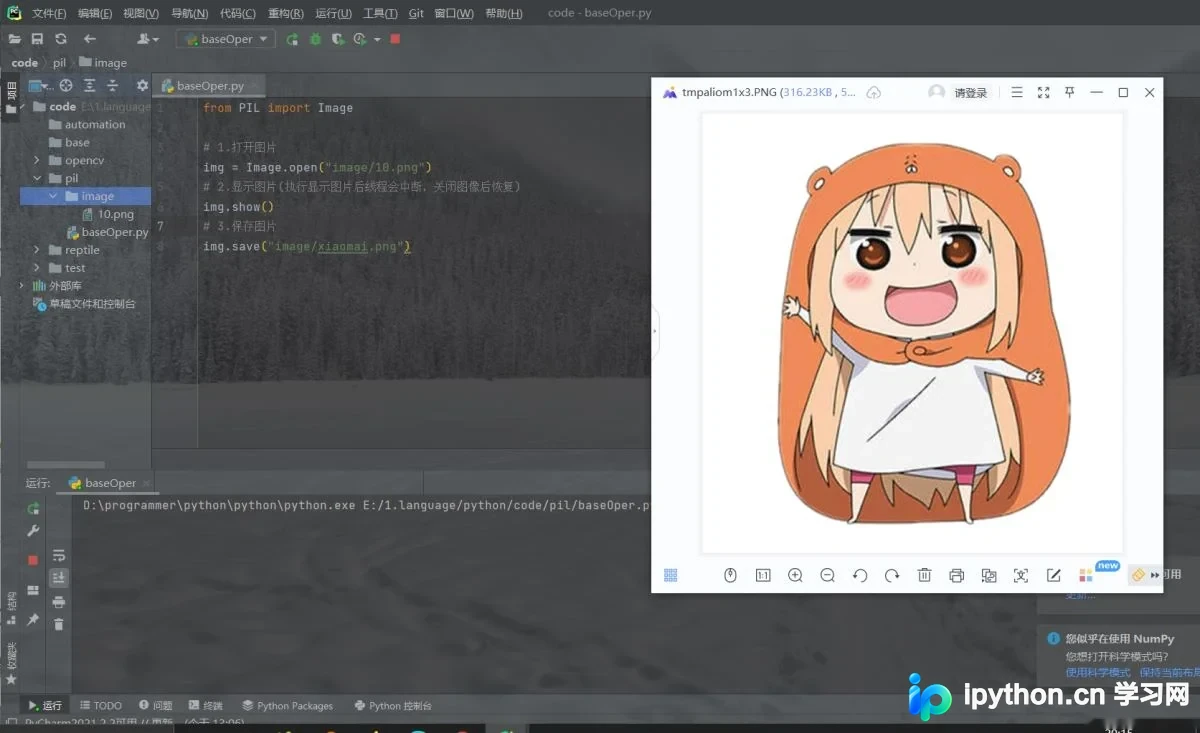1200x733 pixels.
Task: Open the project view dropdown
Action: point(41,86)
